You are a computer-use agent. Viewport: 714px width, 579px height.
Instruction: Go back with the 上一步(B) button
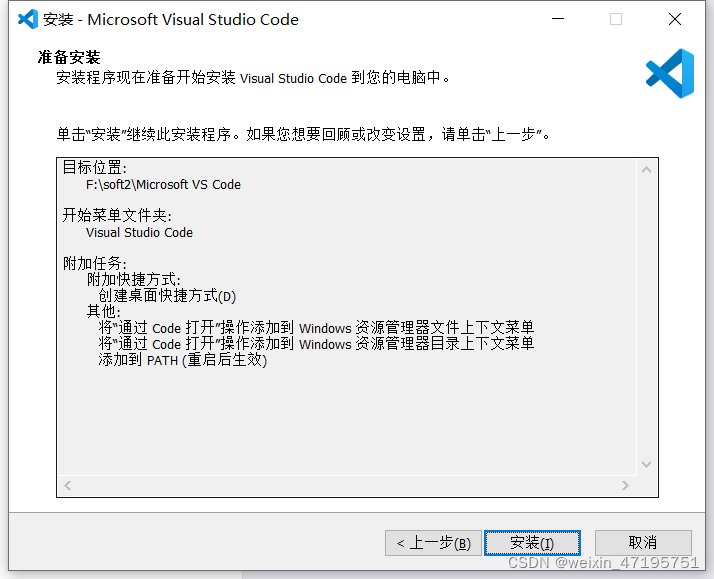coord(433,543)
